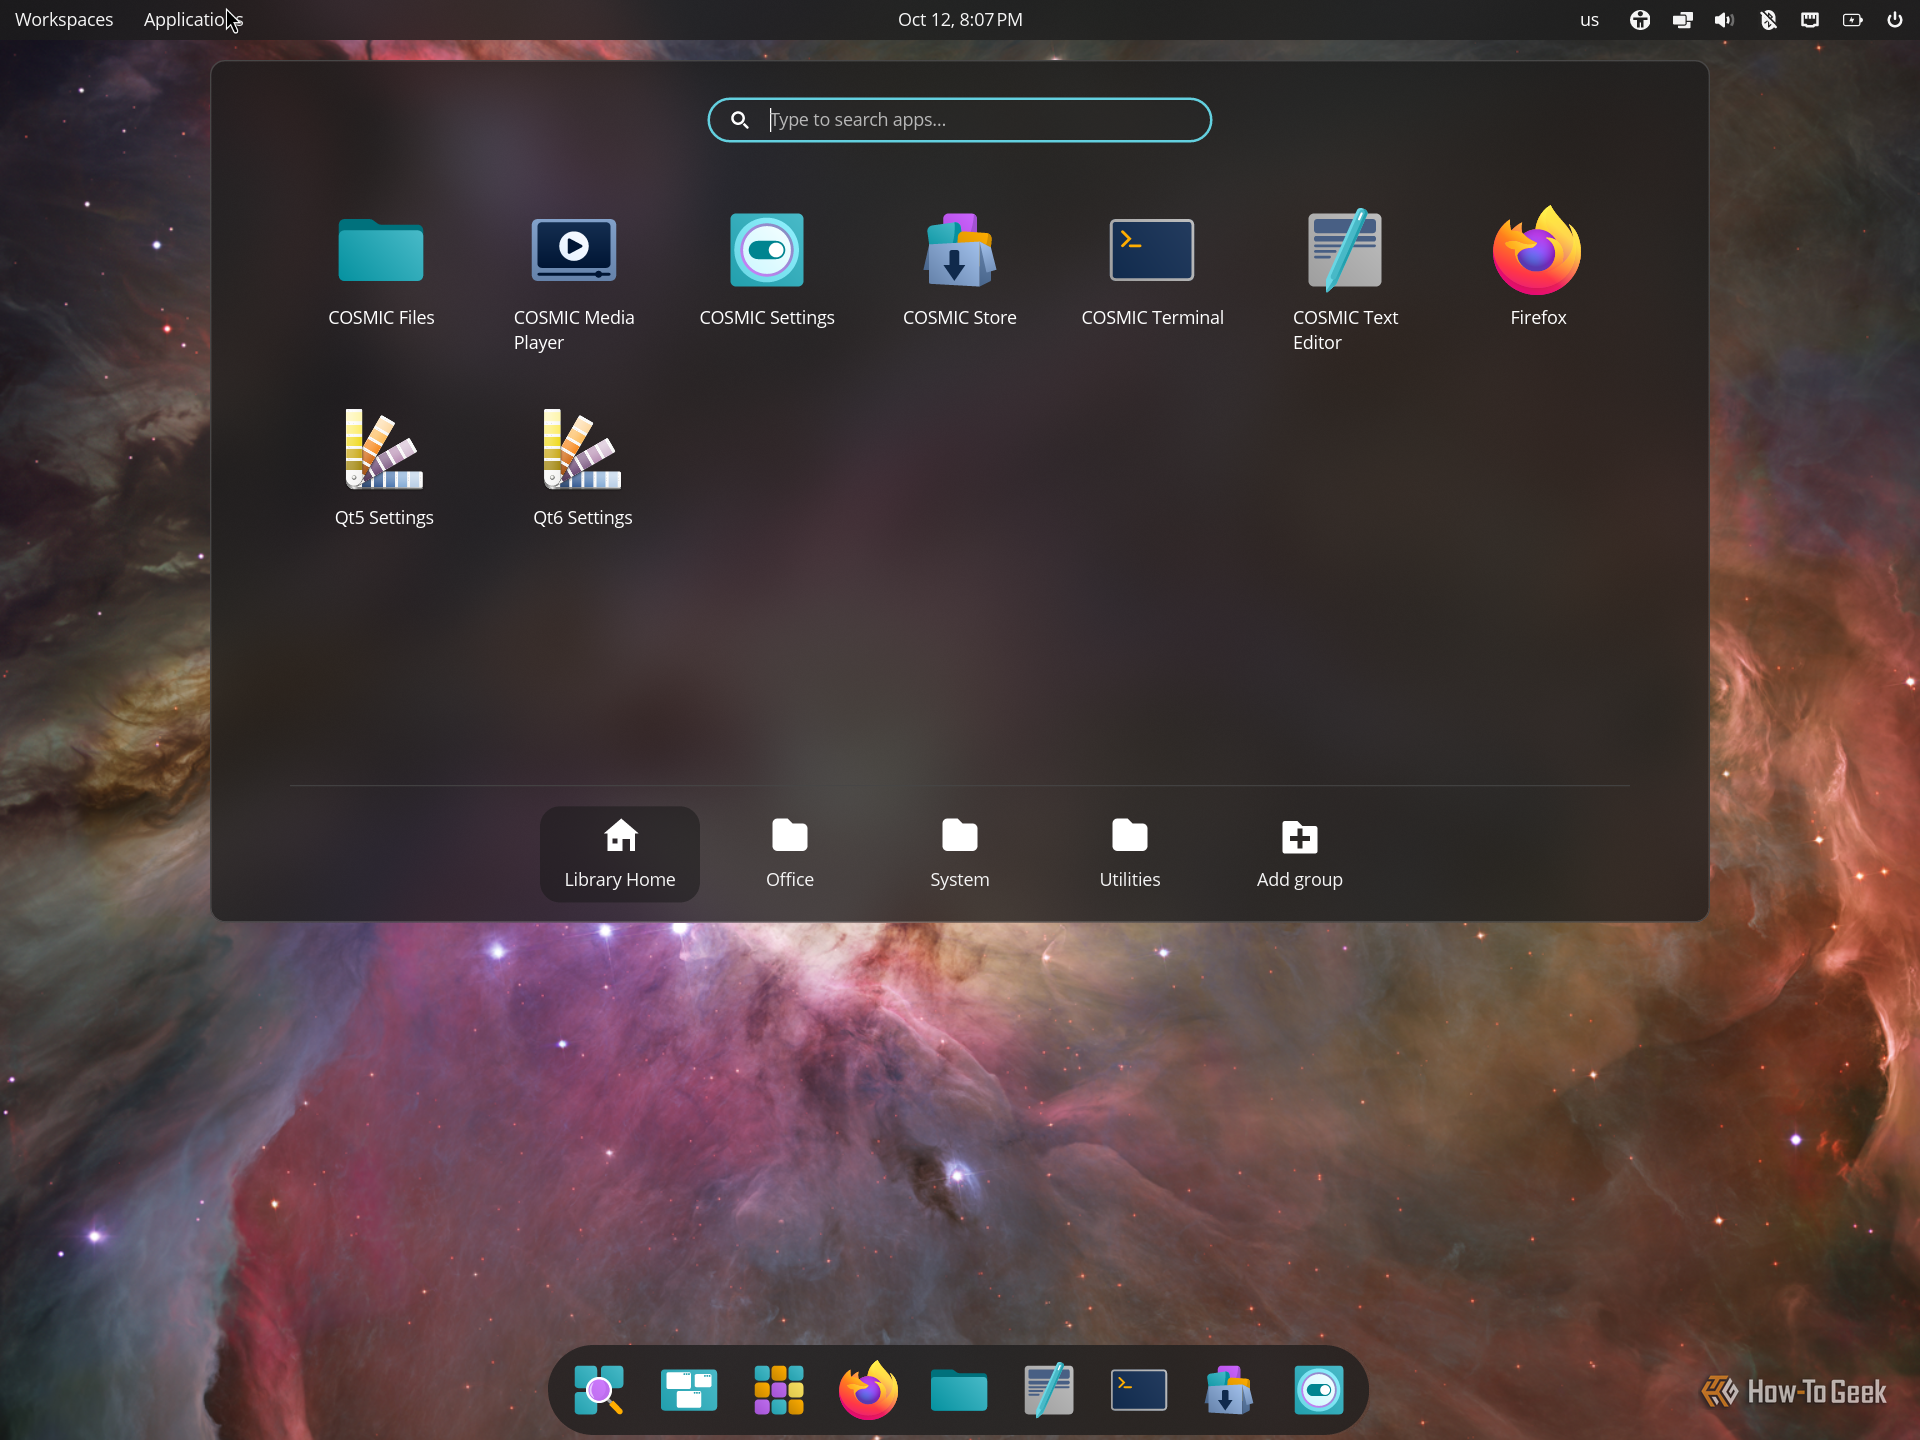Screen dimensions: 1920x1440
Task: Open the launcher search icon in dock
Action: pos(599,1390)
